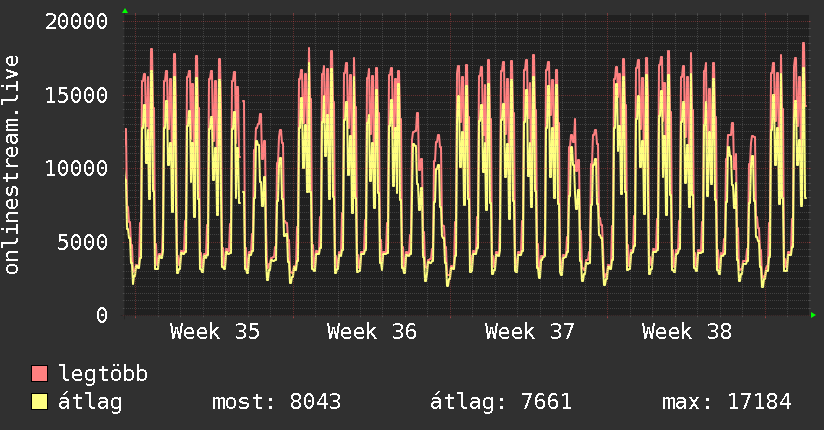
Task: Click the 15000 y-axis value
Action: 77,96
